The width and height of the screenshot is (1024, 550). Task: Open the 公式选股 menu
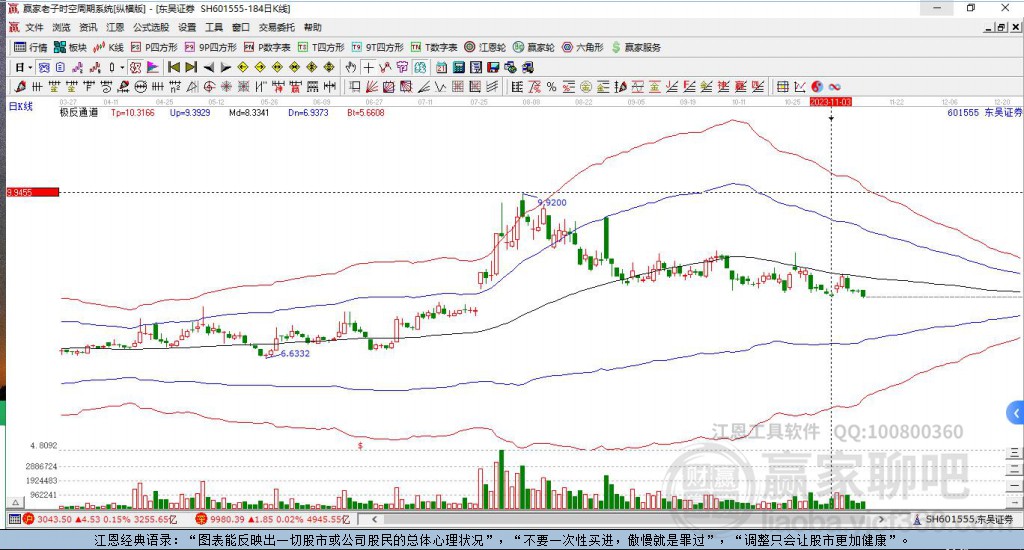tap(151, 27)
